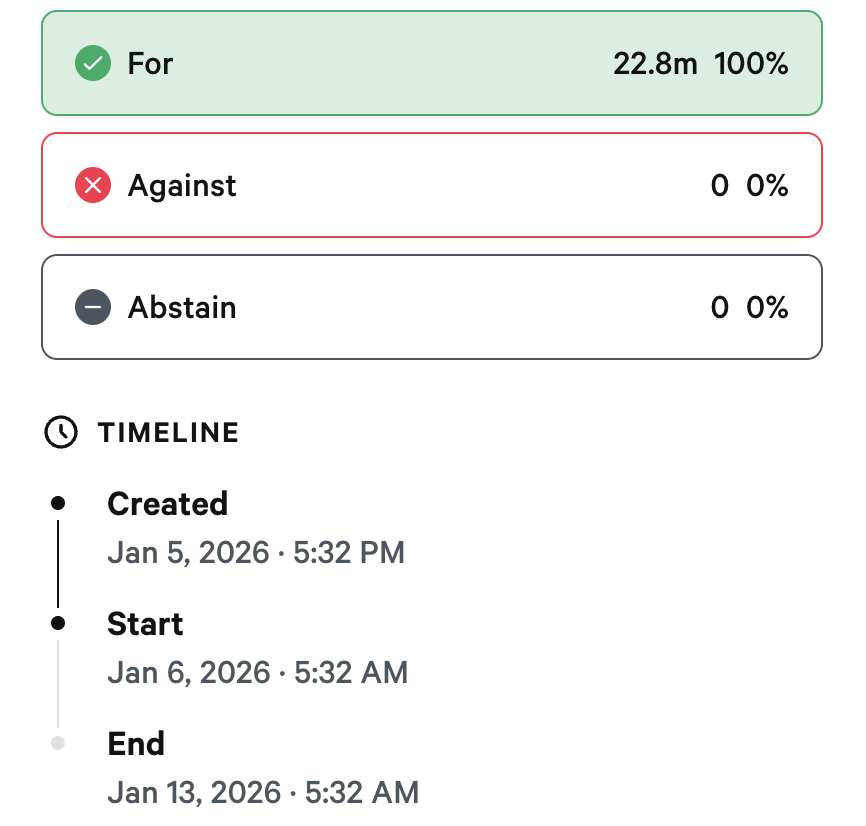
Task: Click the Created timeline dot
Action: click(58, 502)
